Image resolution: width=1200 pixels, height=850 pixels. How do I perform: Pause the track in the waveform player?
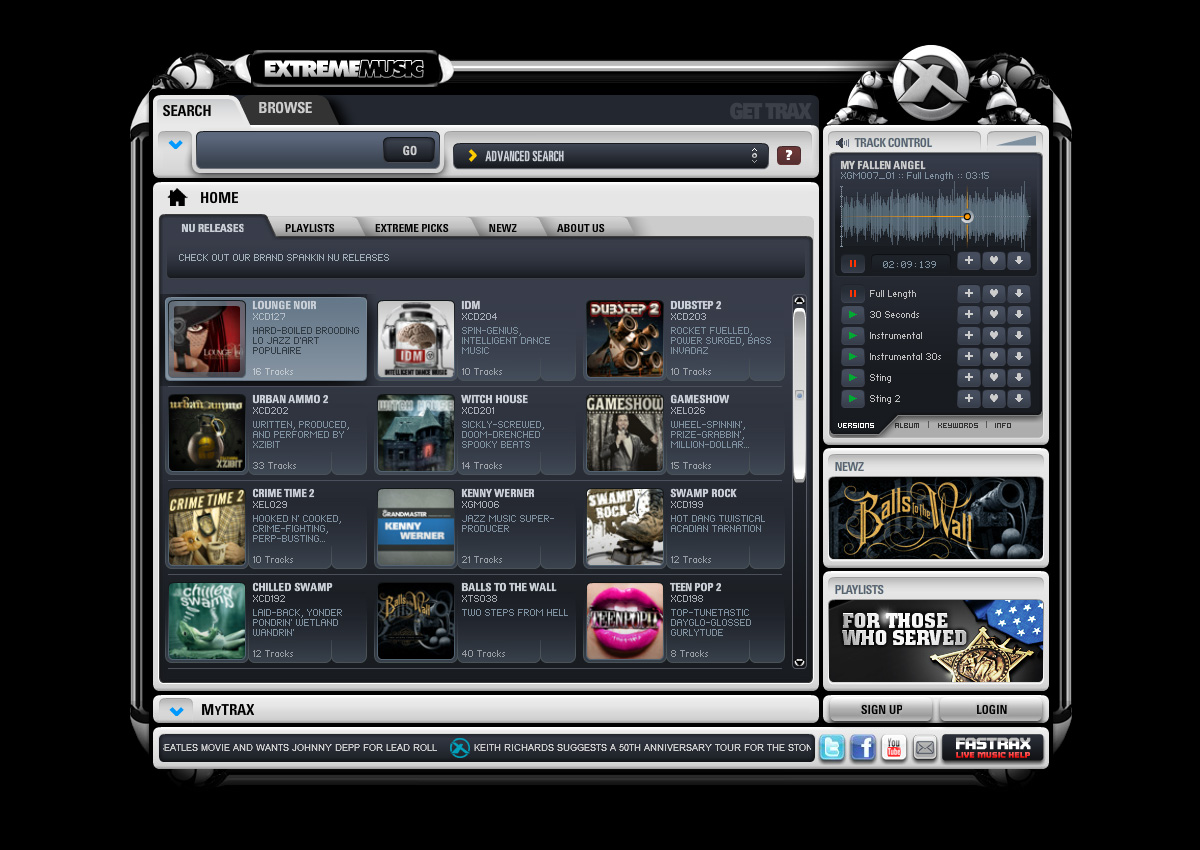853,263
